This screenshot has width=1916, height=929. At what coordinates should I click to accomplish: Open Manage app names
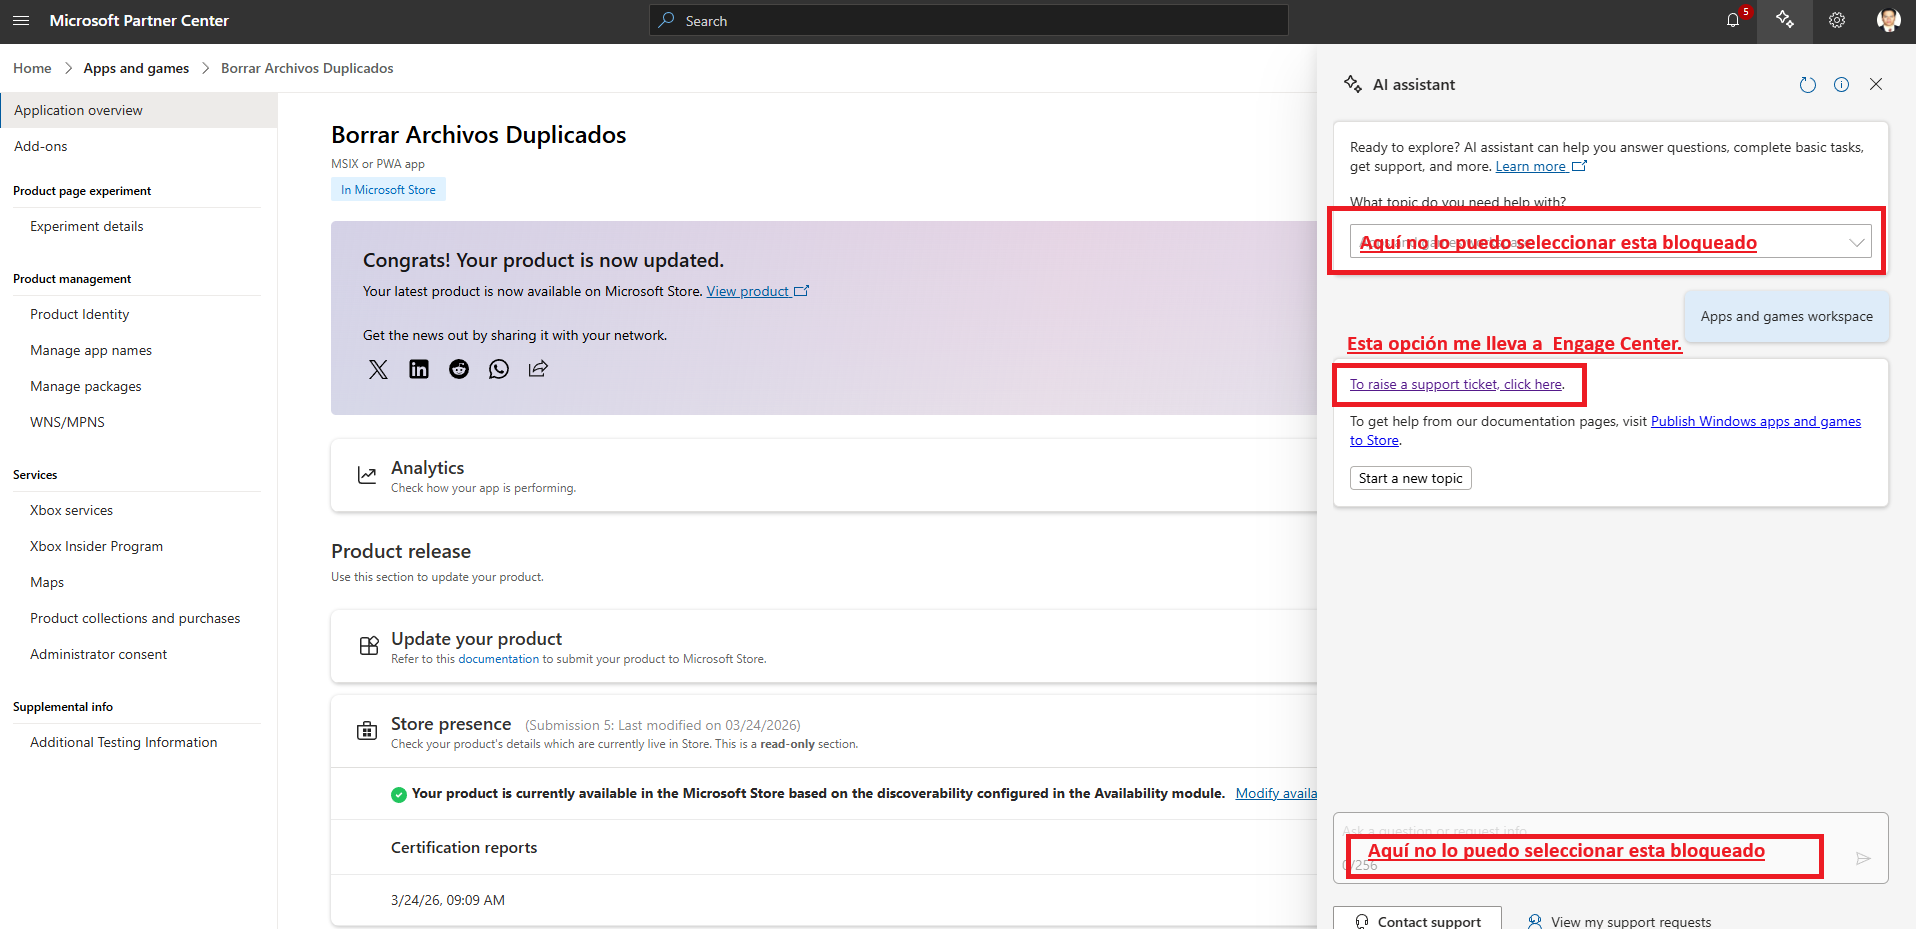coord(91,350)
